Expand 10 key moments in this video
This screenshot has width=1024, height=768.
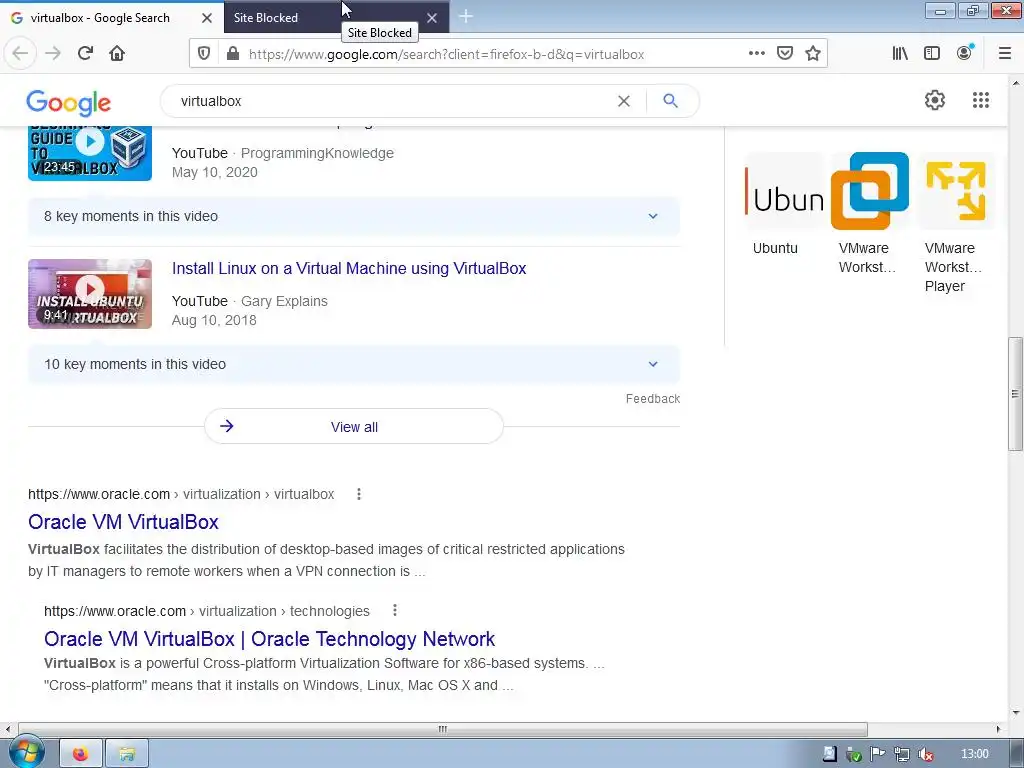[x=353, y=364]
